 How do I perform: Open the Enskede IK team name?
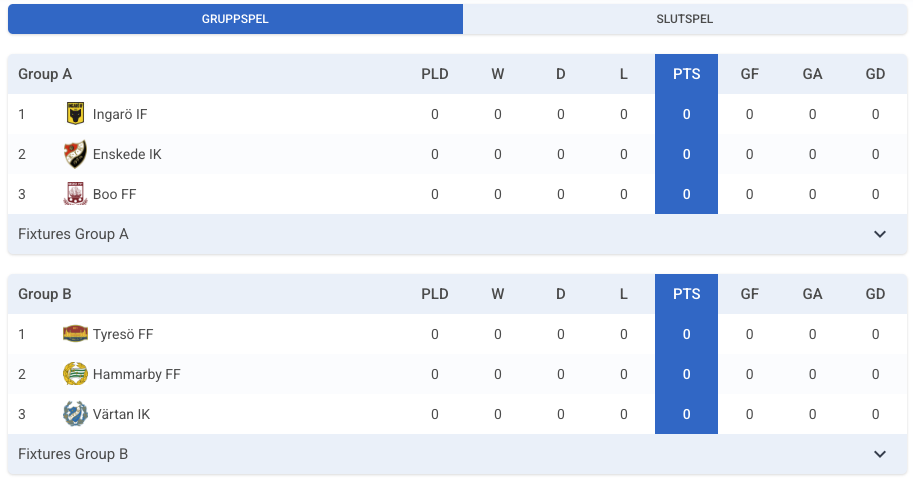click(x=127, y=154)
